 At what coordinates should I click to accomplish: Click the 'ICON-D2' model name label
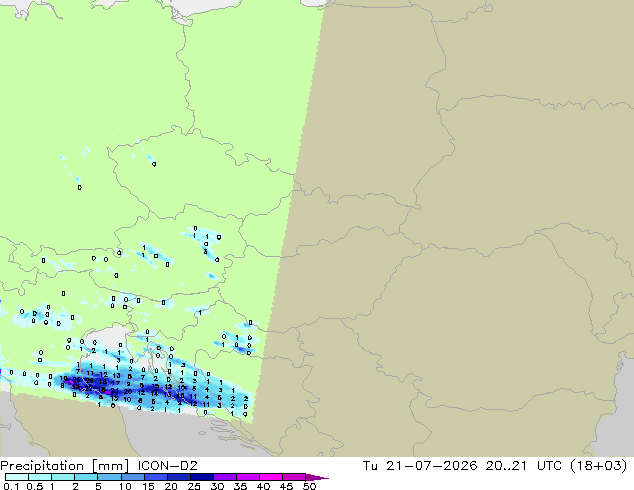pyautogui.click(x=167, y=466)
